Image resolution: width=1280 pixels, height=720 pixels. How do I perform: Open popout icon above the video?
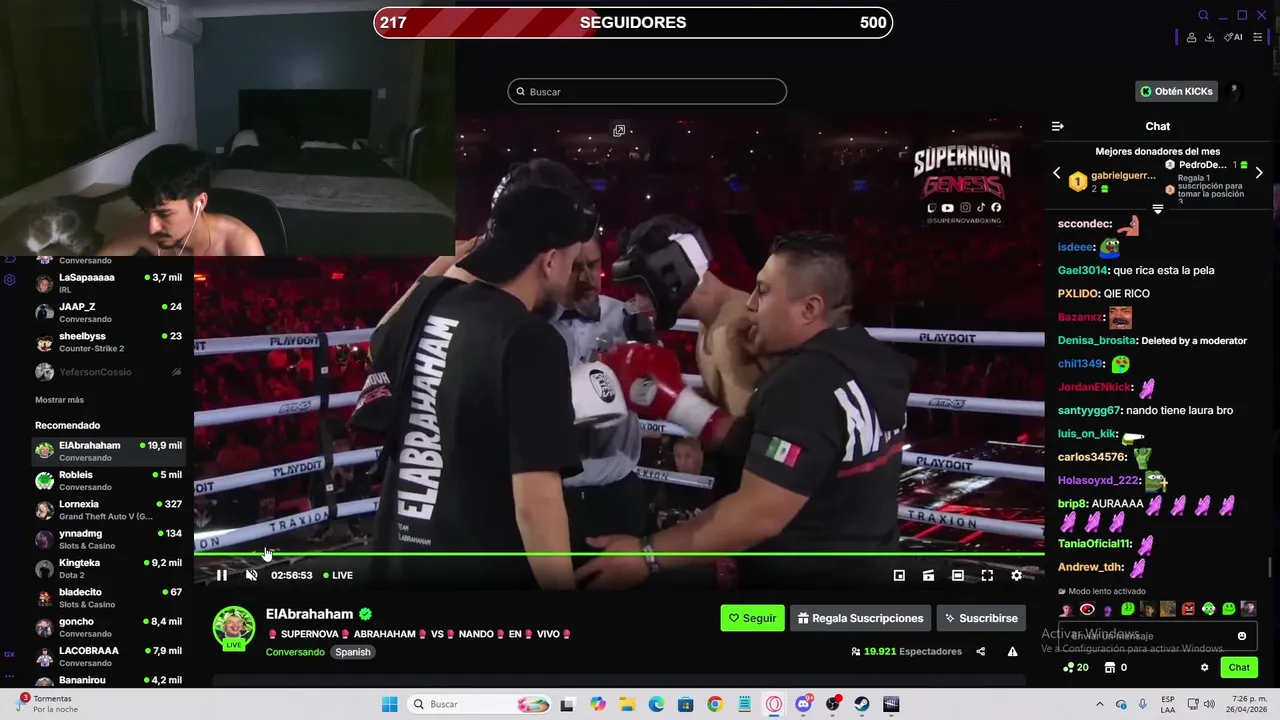click(619, 130)
